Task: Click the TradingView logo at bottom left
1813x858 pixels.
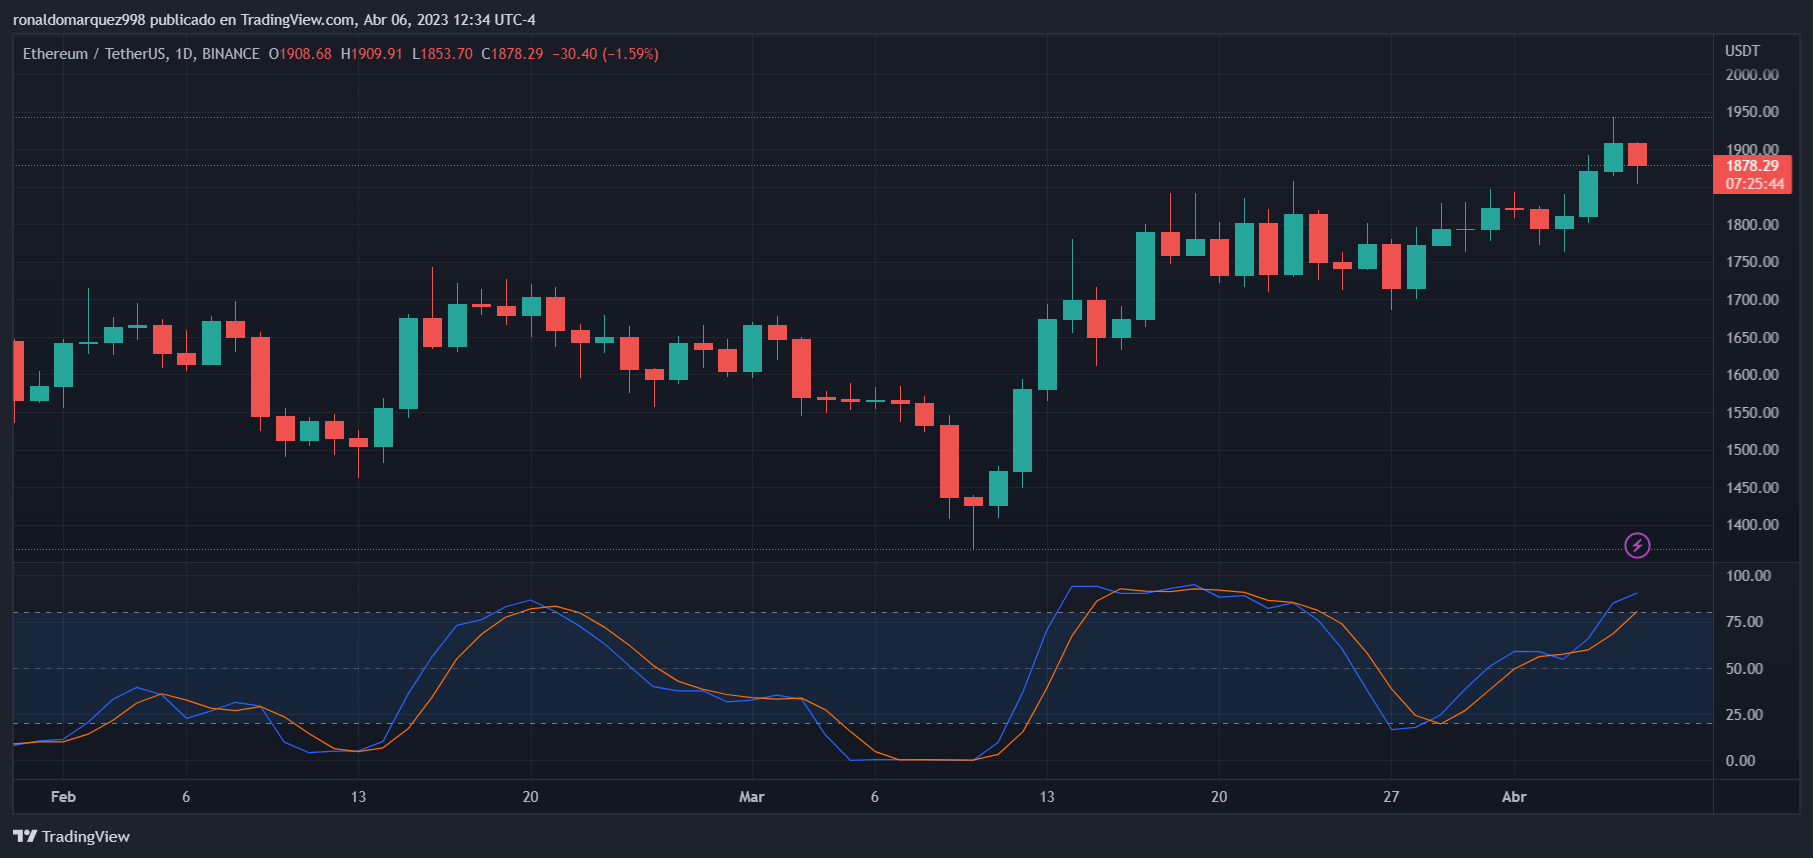Action: 72,836
